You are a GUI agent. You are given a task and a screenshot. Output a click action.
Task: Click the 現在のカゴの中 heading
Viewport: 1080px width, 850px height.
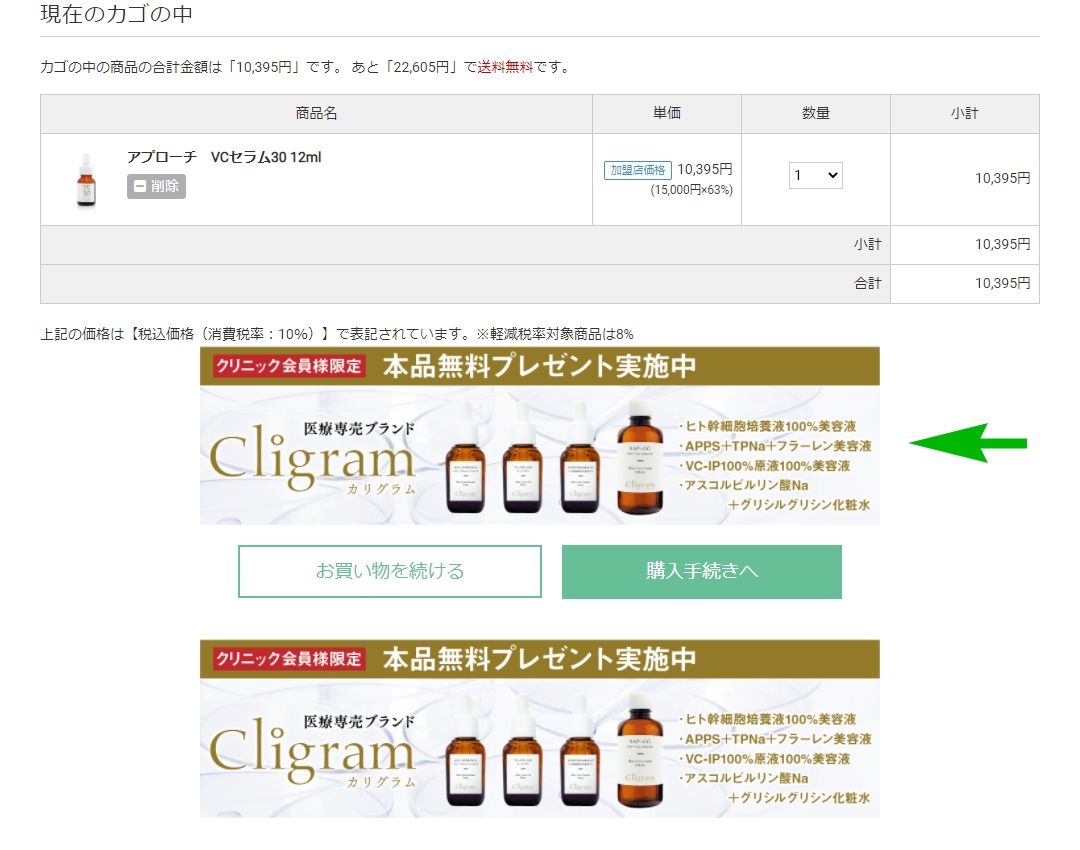[x=116, y=14]
